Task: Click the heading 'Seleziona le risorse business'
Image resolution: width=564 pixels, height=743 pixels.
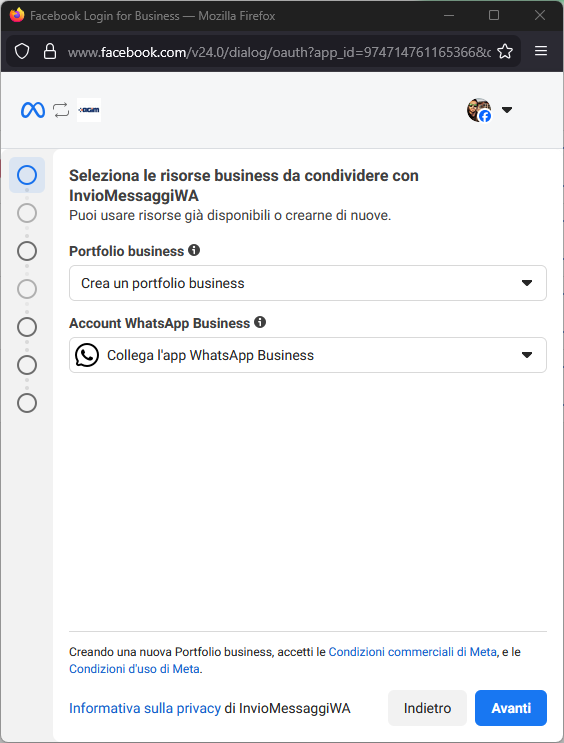Action: tap(244, 185)
